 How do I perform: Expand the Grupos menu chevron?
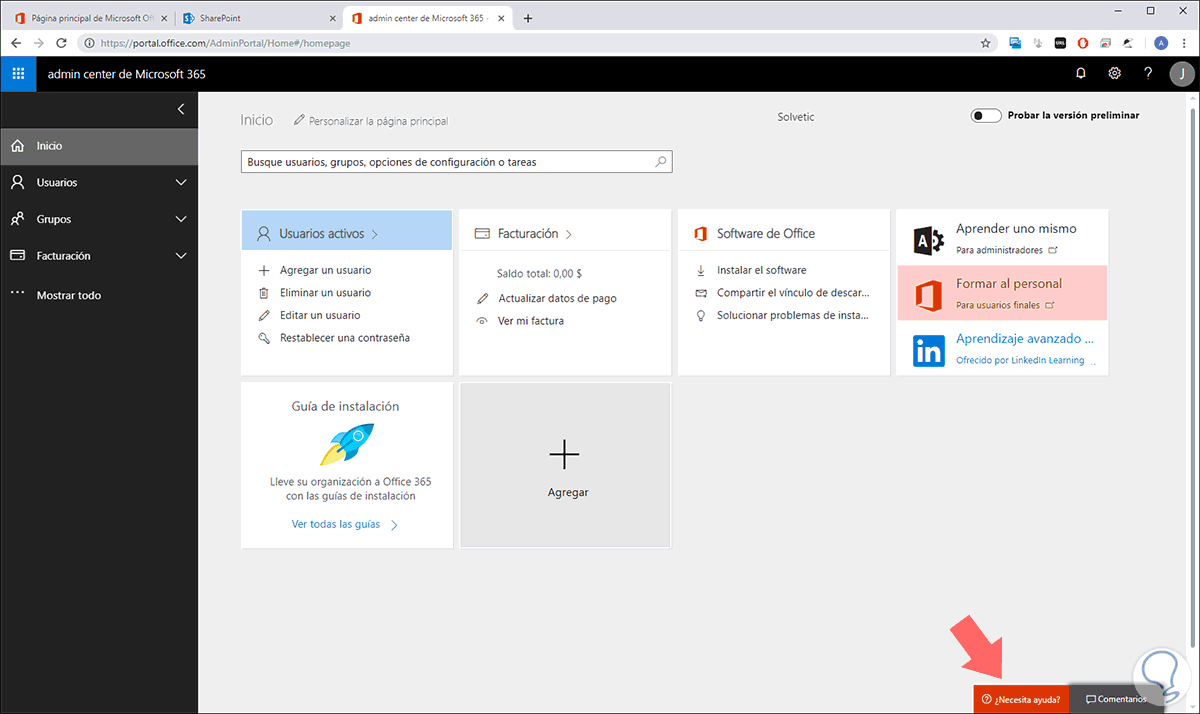[181, 219]
